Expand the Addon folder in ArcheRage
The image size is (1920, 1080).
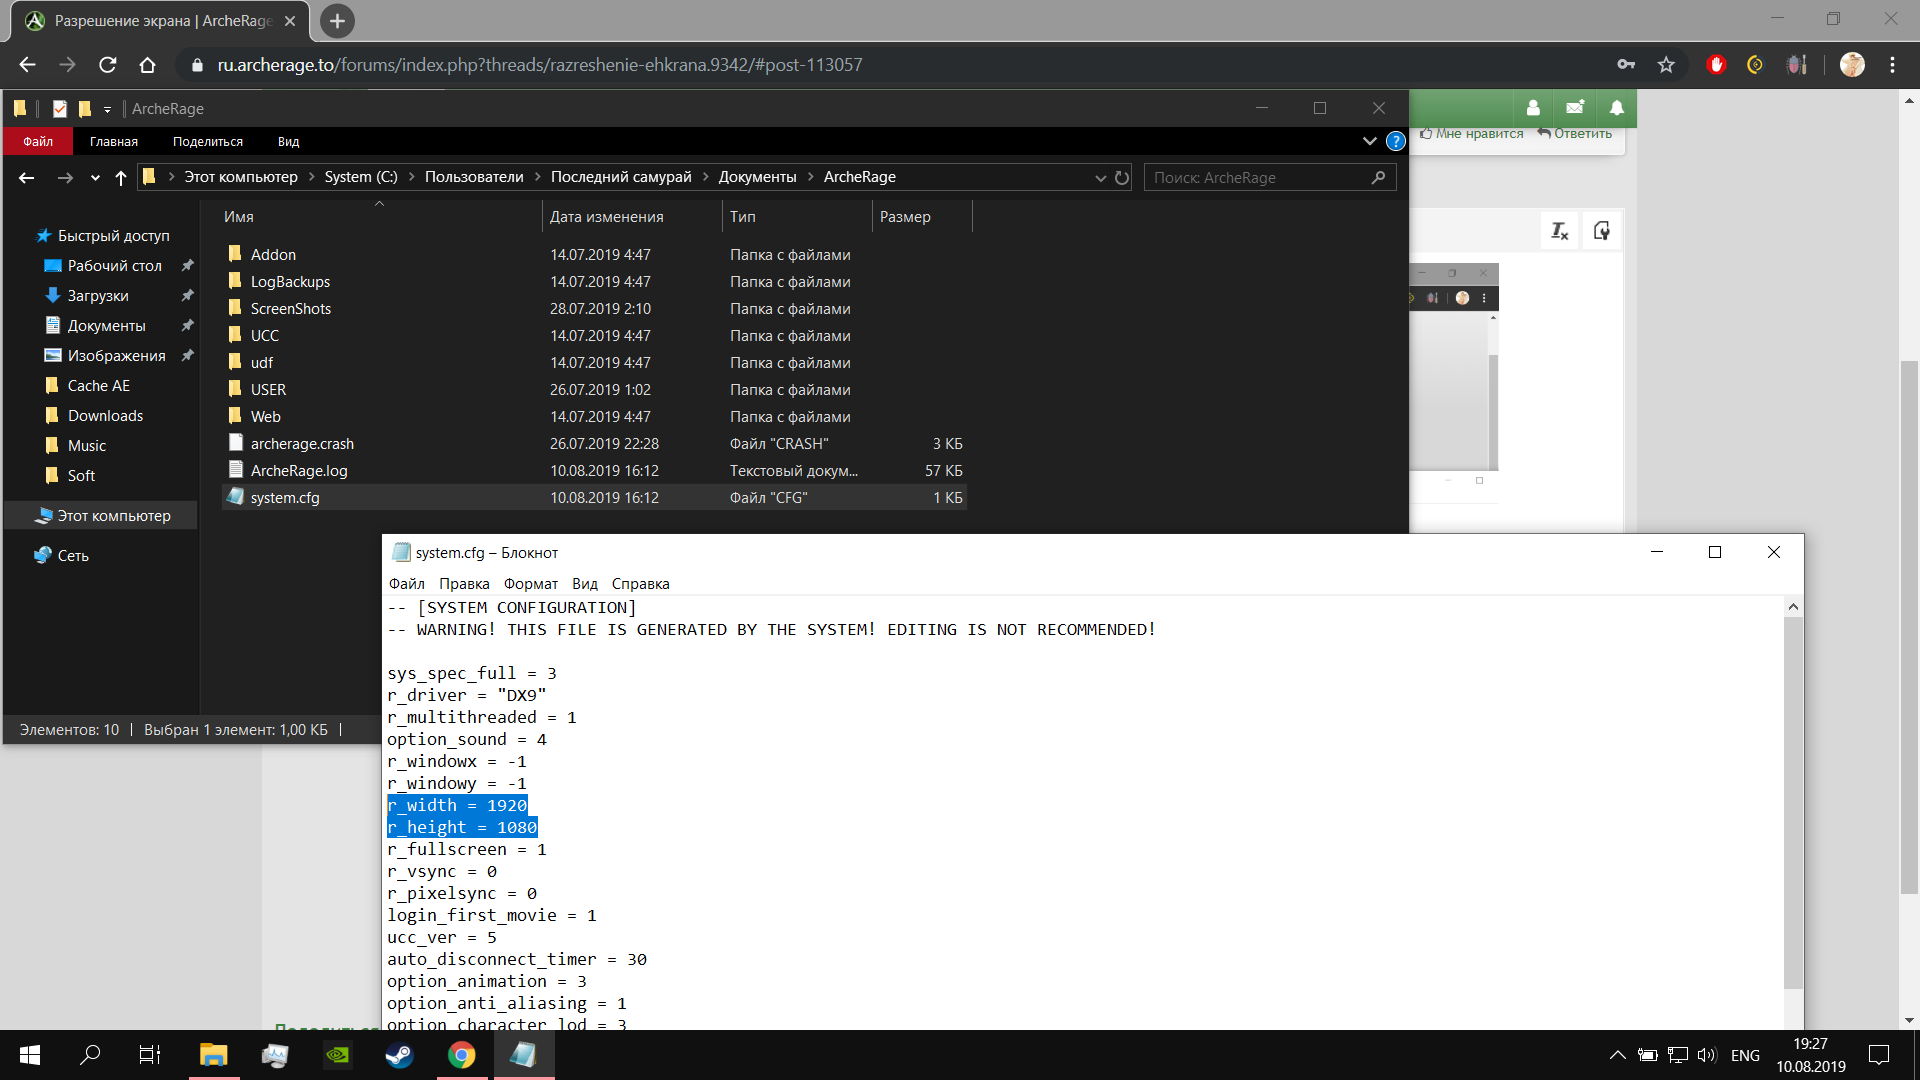point(272,253)
